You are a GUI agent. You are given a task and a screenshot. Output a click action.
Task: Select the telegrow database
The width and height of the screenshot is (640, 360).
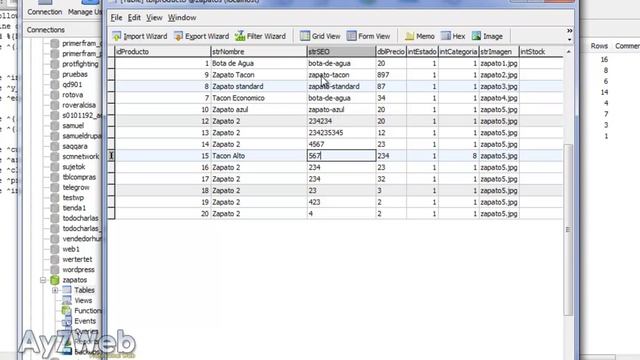click(76, 187)
